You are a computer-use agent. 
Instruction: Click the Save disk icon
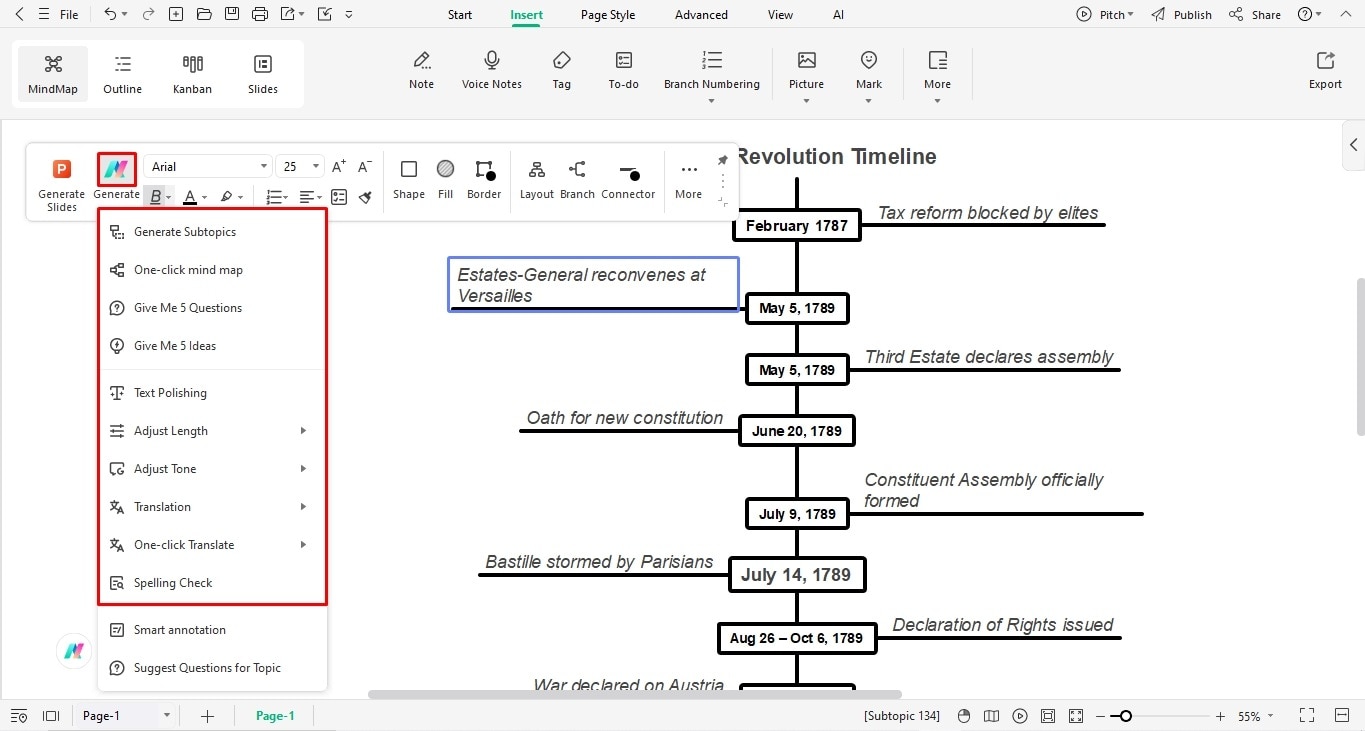tap(232, 14)
